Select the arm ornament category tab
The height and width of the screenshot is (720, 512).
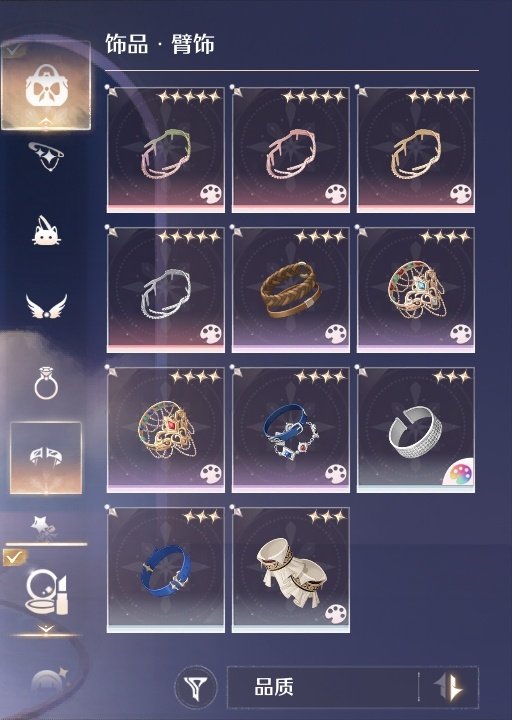tap(46, 458)
